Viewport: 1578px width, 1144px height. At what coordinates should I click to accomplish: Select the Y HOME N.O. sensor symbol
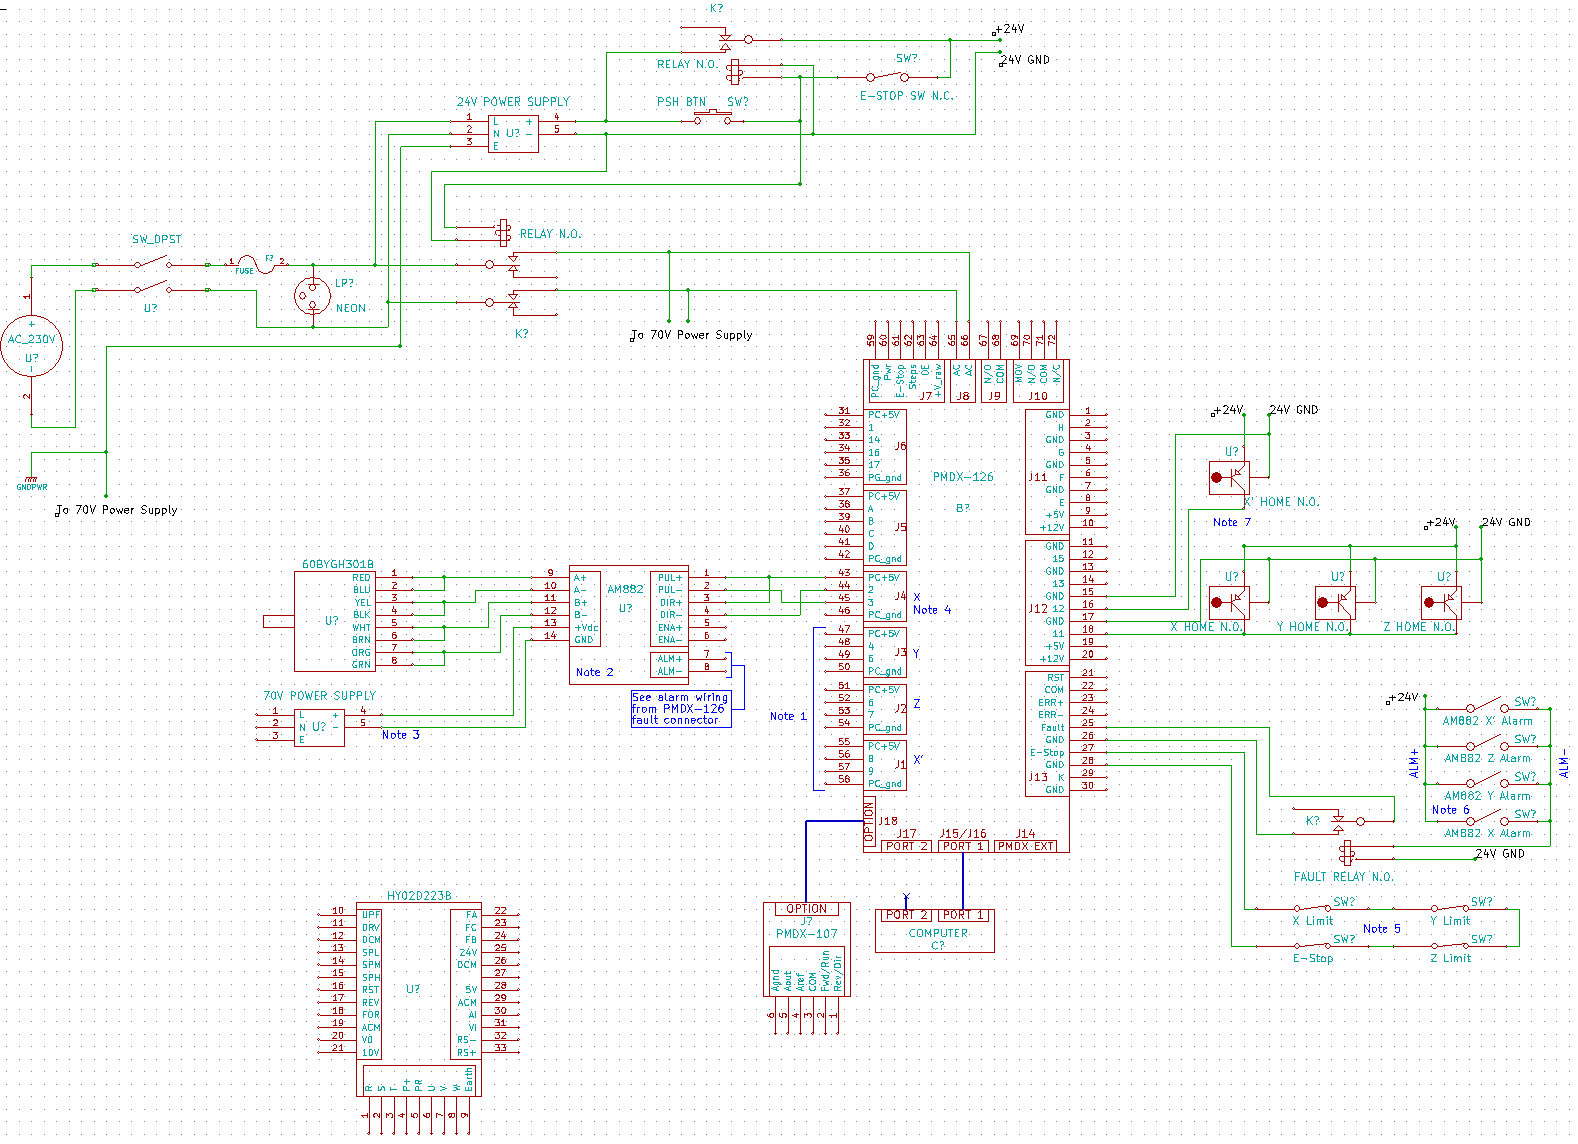tap(1335, 602)
